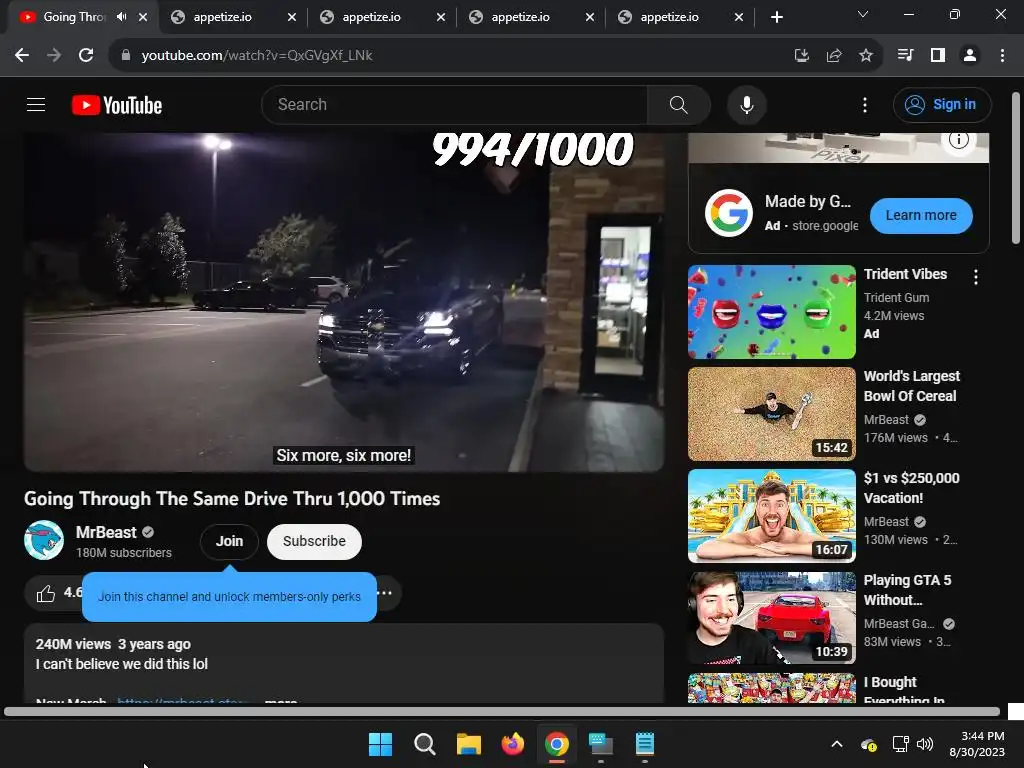1024x768 pixels.
Task: Show hidden system tray icons chevron
Action: (837, 744)
